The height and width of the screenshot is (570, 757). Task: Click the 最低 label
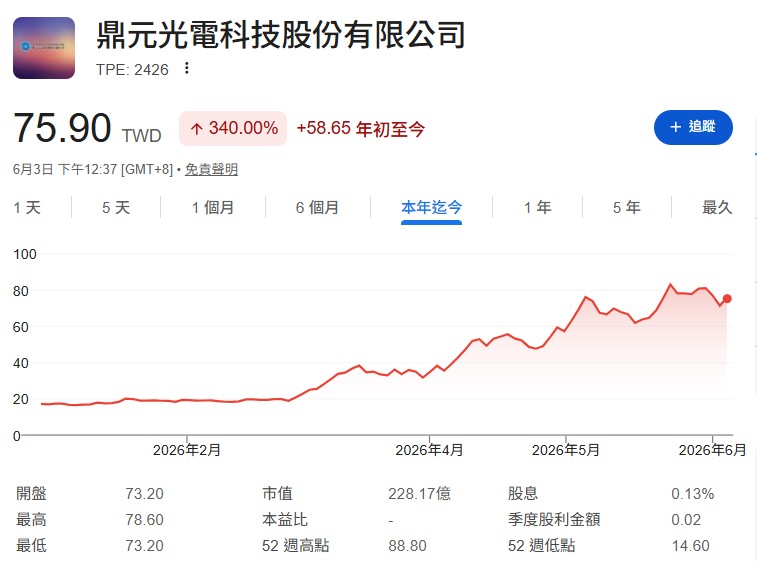point(31,546)
